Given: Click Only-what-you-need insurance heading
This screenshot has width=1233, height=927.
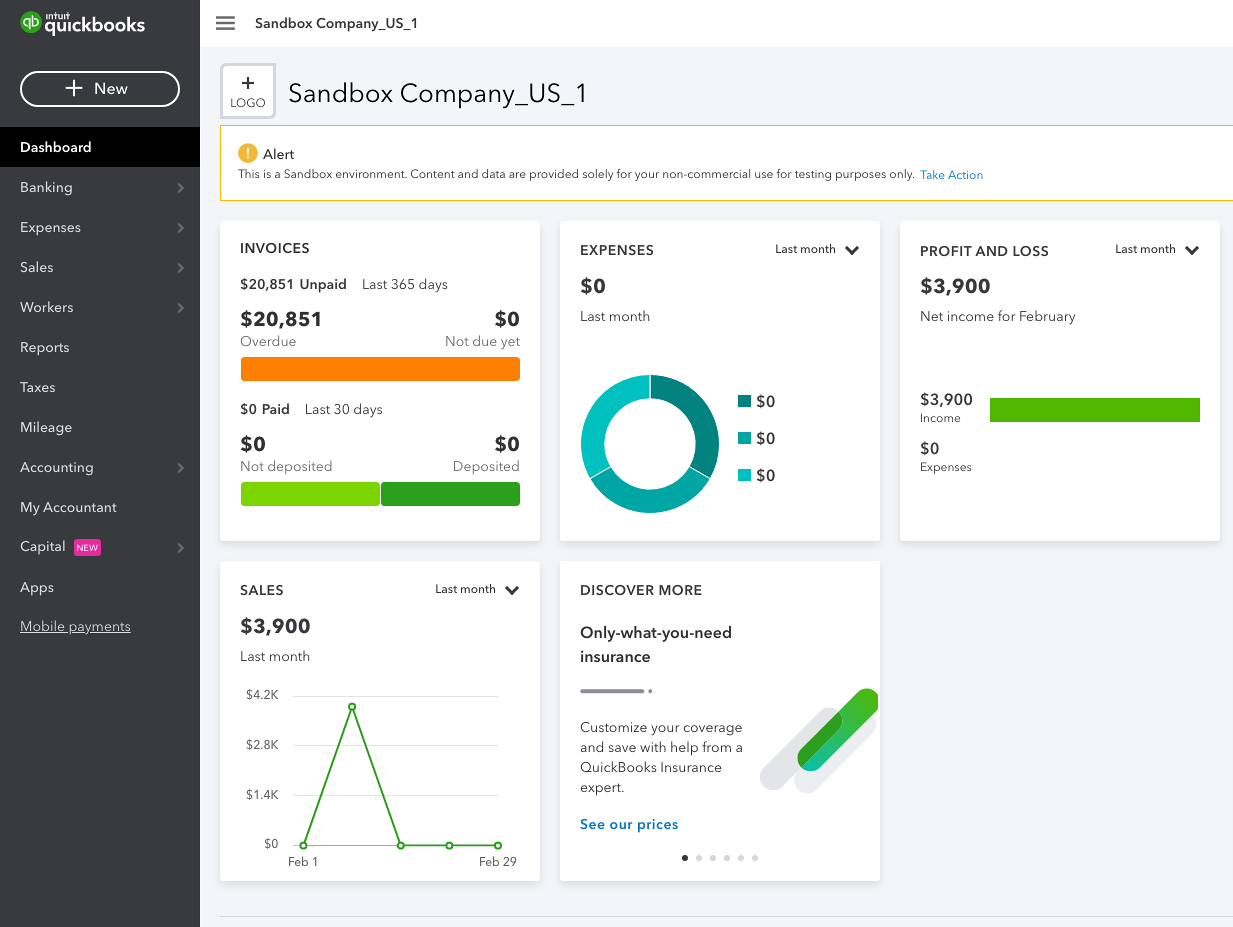Looking at the screenshot, I should [656, 645].
